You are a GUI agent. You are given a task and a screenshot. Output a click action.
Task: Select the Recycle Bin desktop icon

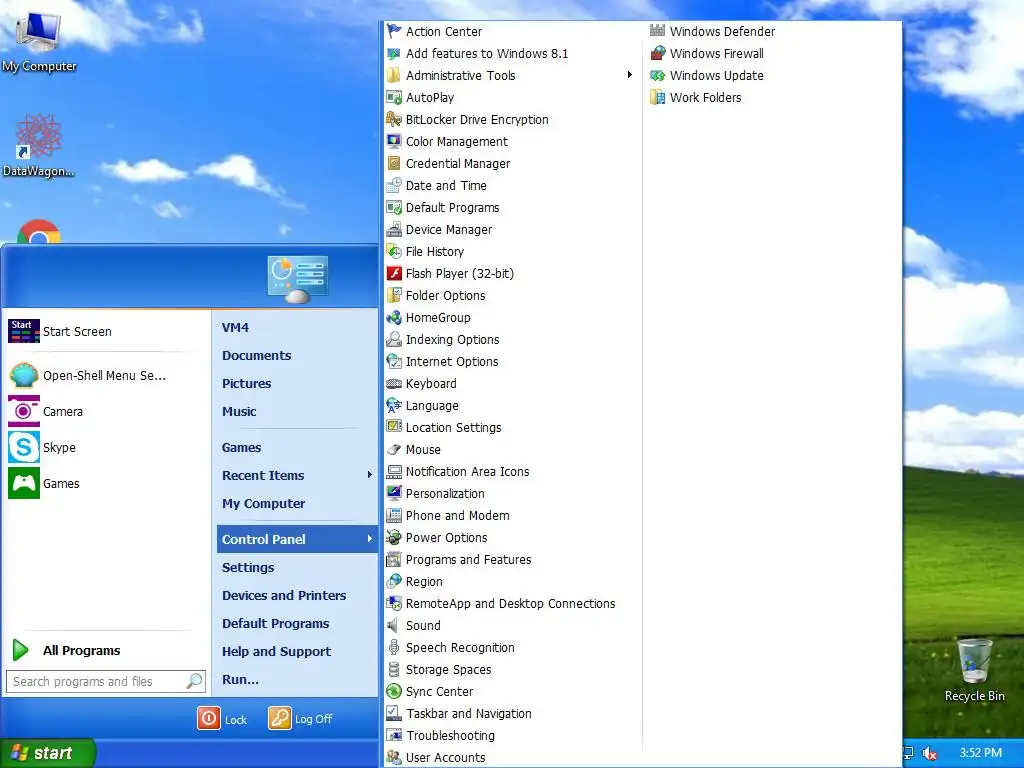(x=974, y=670)
